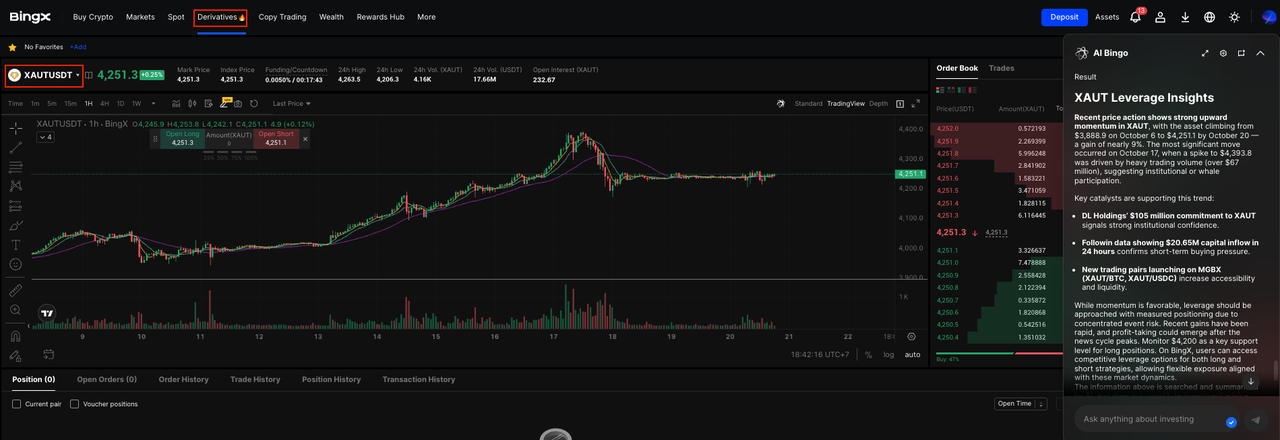Select the Text annotation tool
The image size is (1280, 440).
click(16, 245)
